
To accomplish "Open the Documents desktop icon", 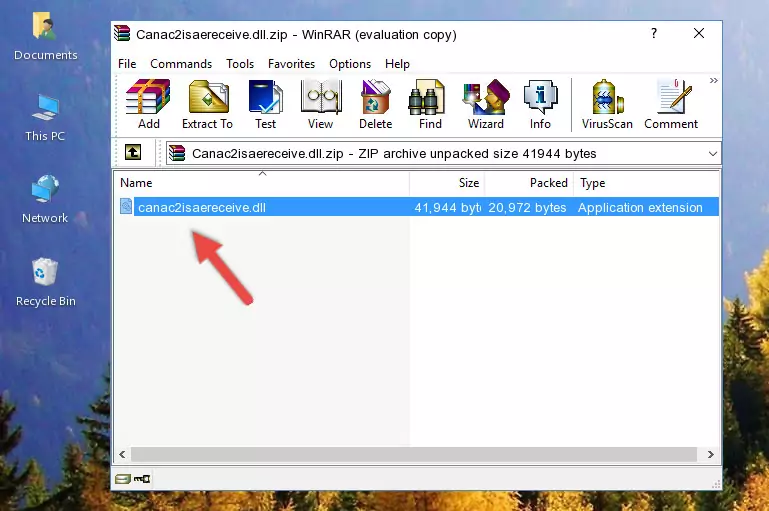I will [45, 37].
